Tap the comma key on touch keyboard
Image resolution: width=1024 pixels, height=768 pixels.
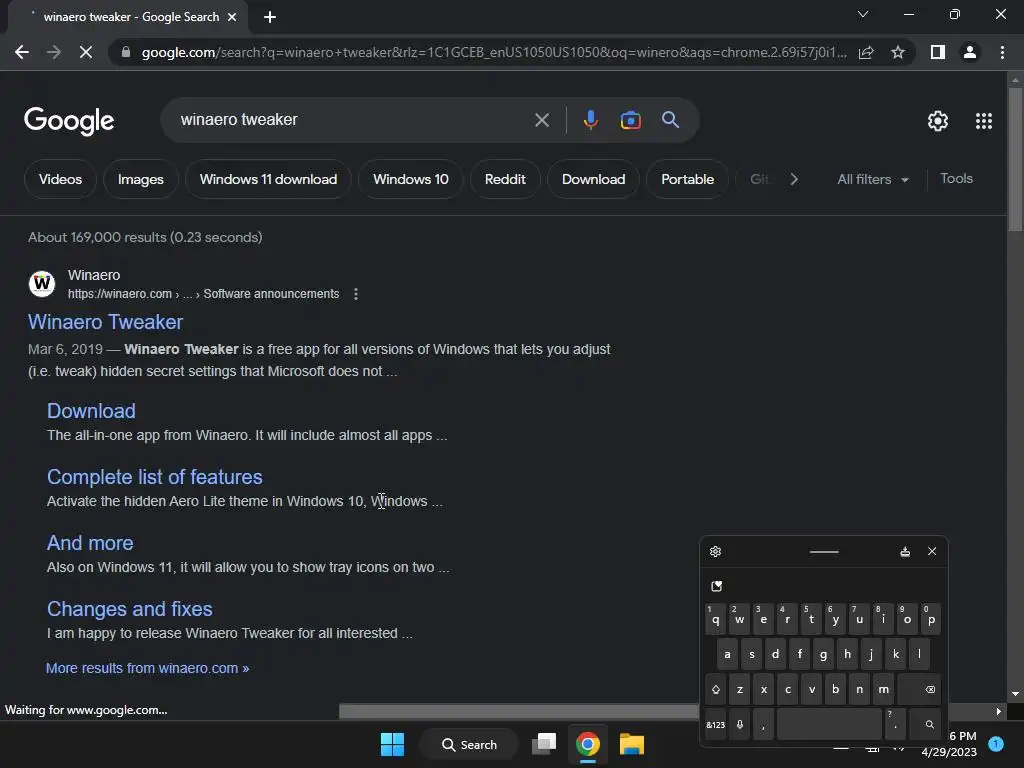763,724
